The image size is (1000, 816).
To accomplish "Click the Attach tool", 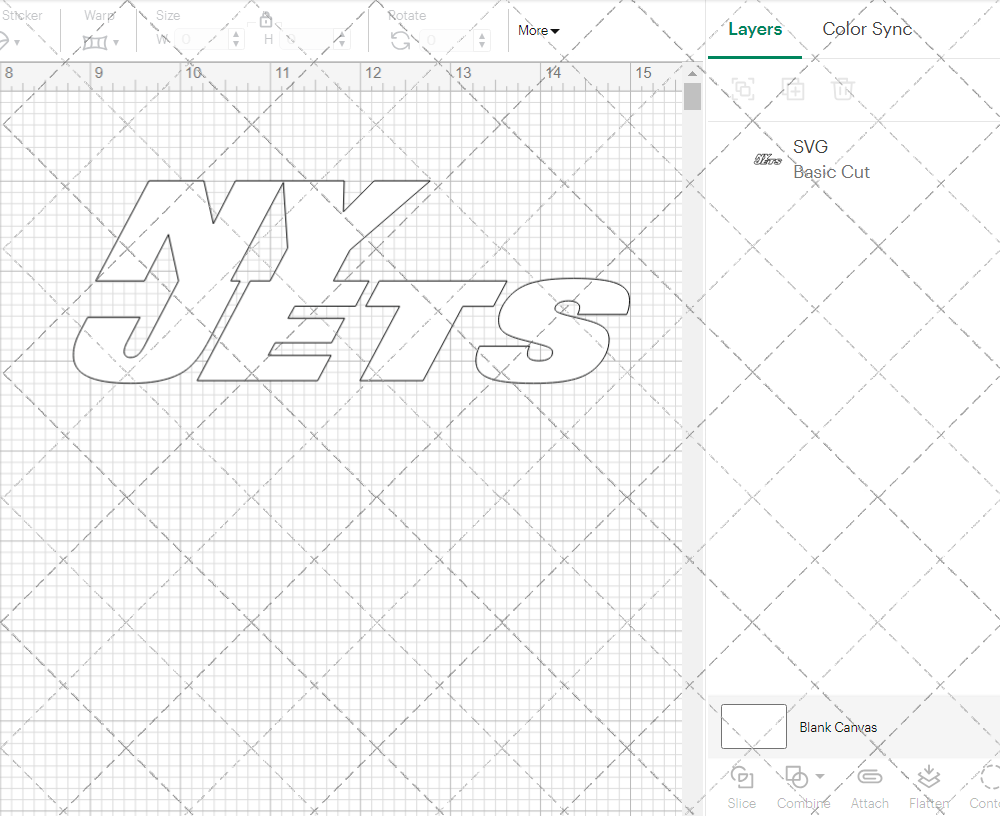I will coord(869,788).
